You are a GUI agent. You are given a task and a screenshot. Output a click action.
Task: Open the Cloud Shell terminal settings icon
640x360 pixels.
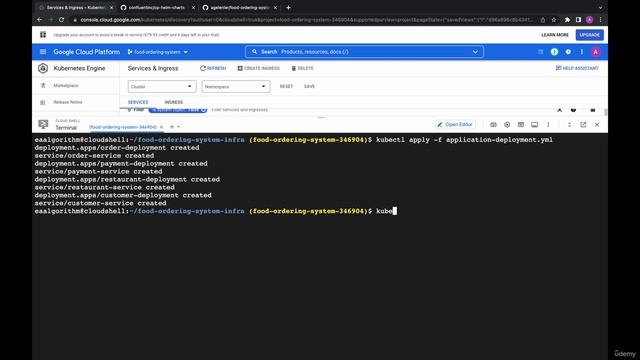507,124
